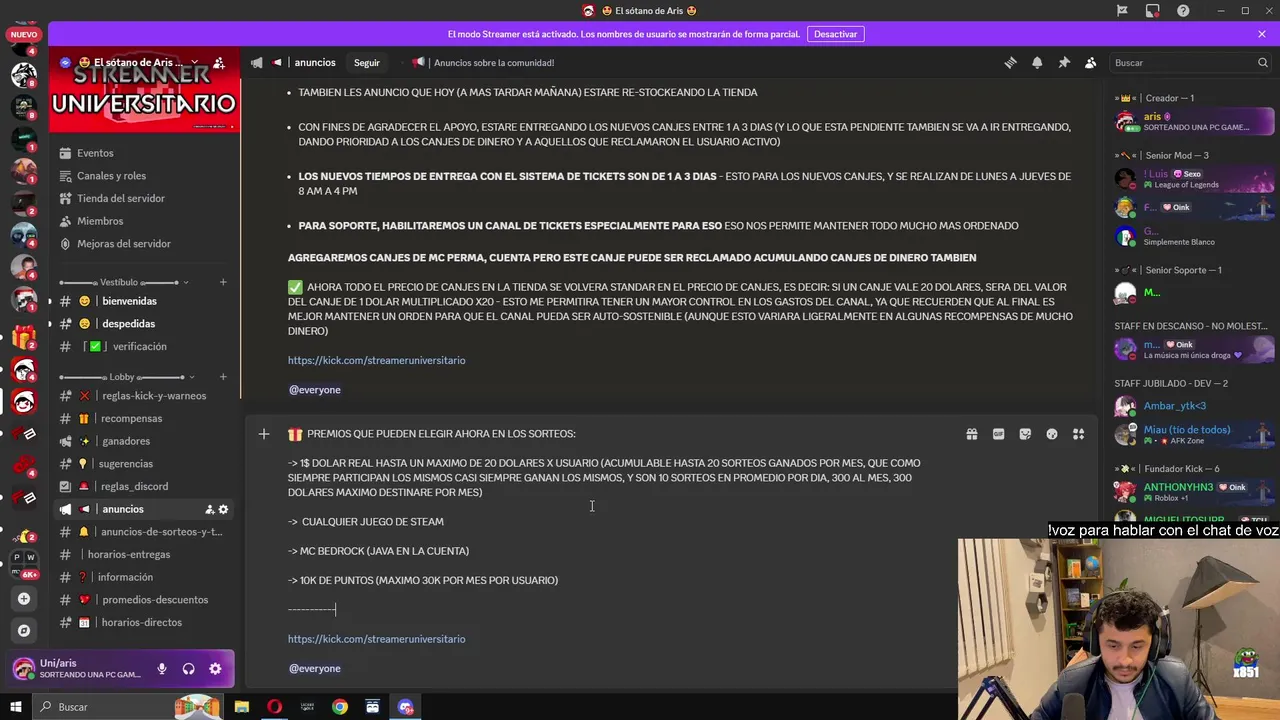This screenshot has height=720, width=1280.
Task: Open Discord help question mark icon
Action: 1184,11
